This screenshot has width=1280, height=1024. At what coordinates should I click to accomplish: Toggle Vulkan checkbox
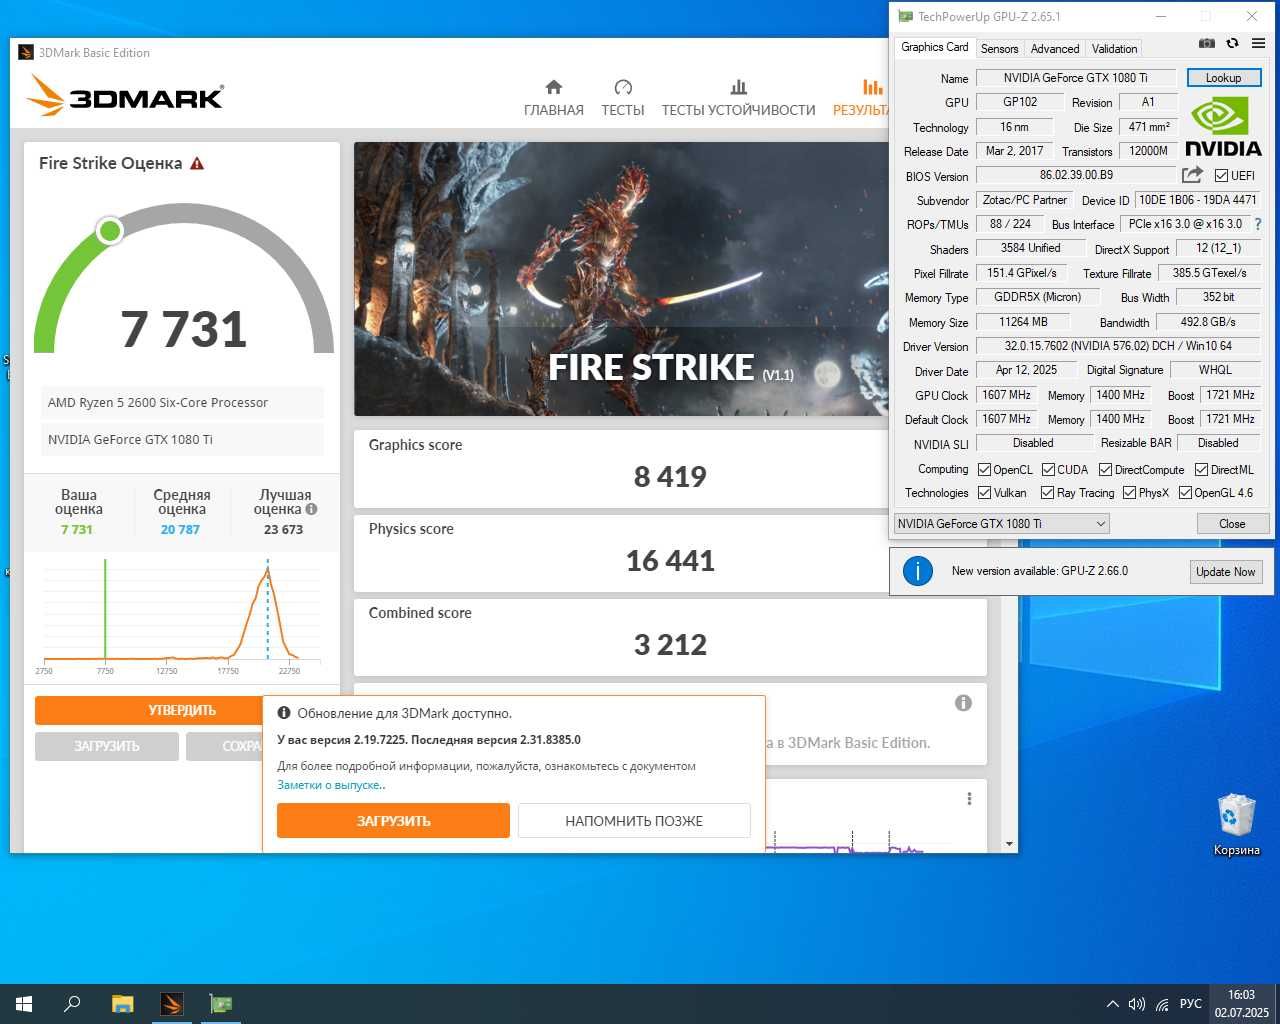click(x=984, y=493)
